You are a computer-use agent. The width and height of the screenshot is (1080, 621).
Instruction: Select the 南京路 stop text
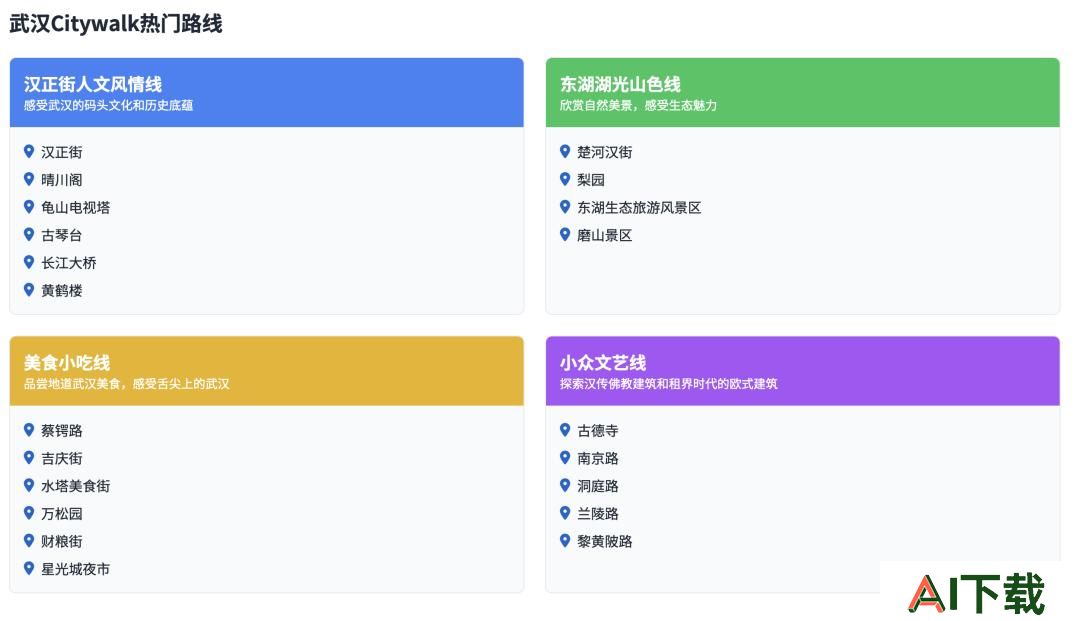[x=597, y=458]
